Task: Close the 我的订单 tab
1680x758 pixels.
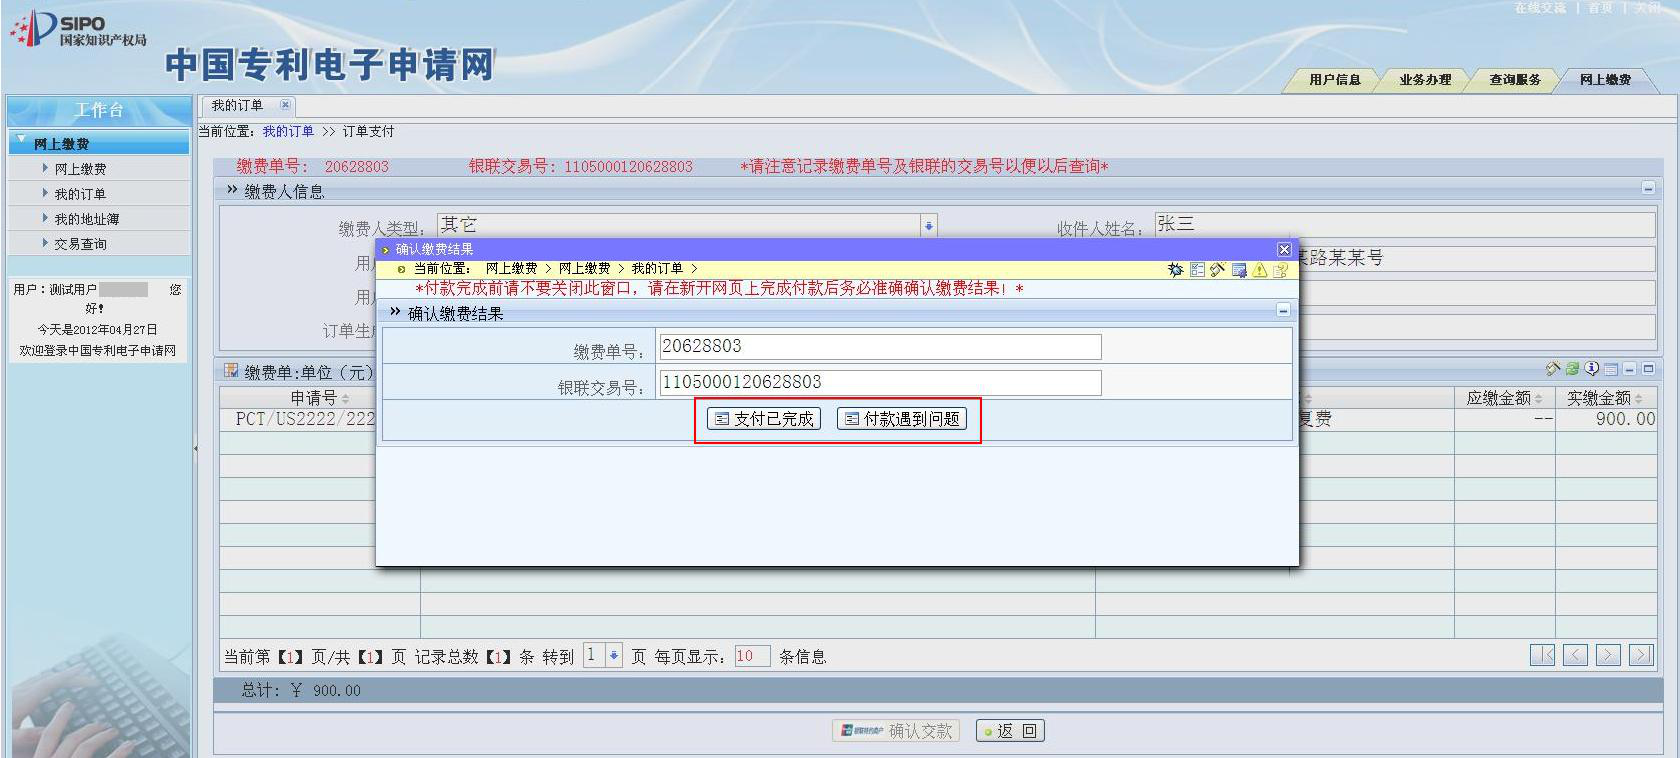Action: tap(285, 105)
